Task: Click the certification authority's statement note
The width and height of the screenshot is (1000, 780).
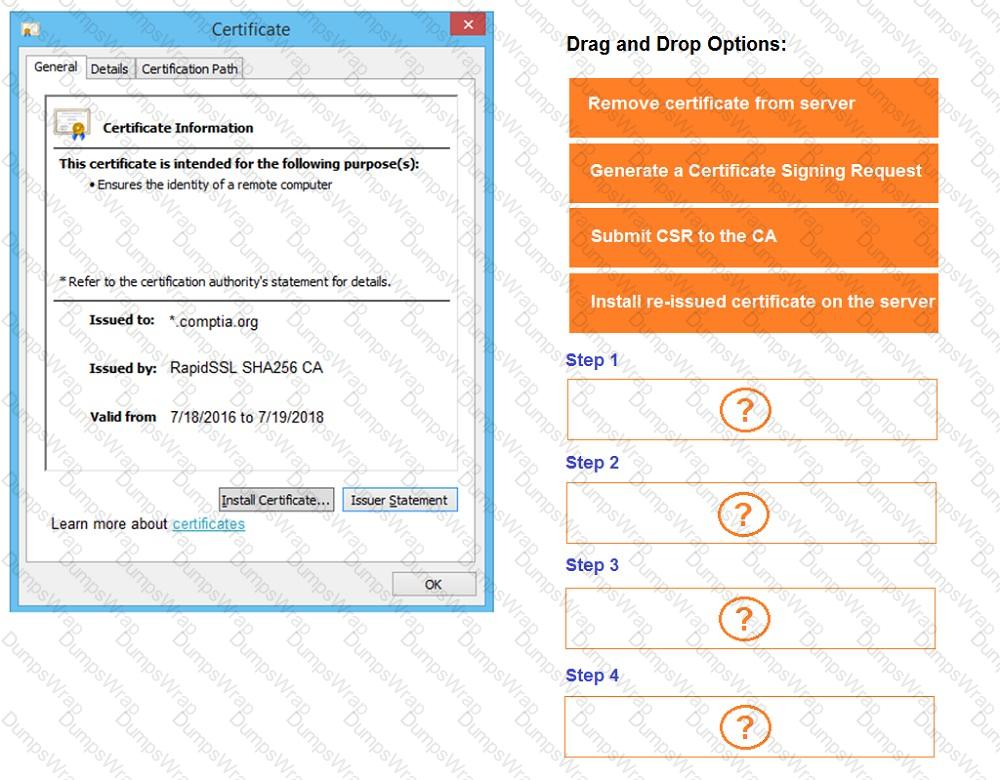Action: pyautogui.click(x=226, y=282)
